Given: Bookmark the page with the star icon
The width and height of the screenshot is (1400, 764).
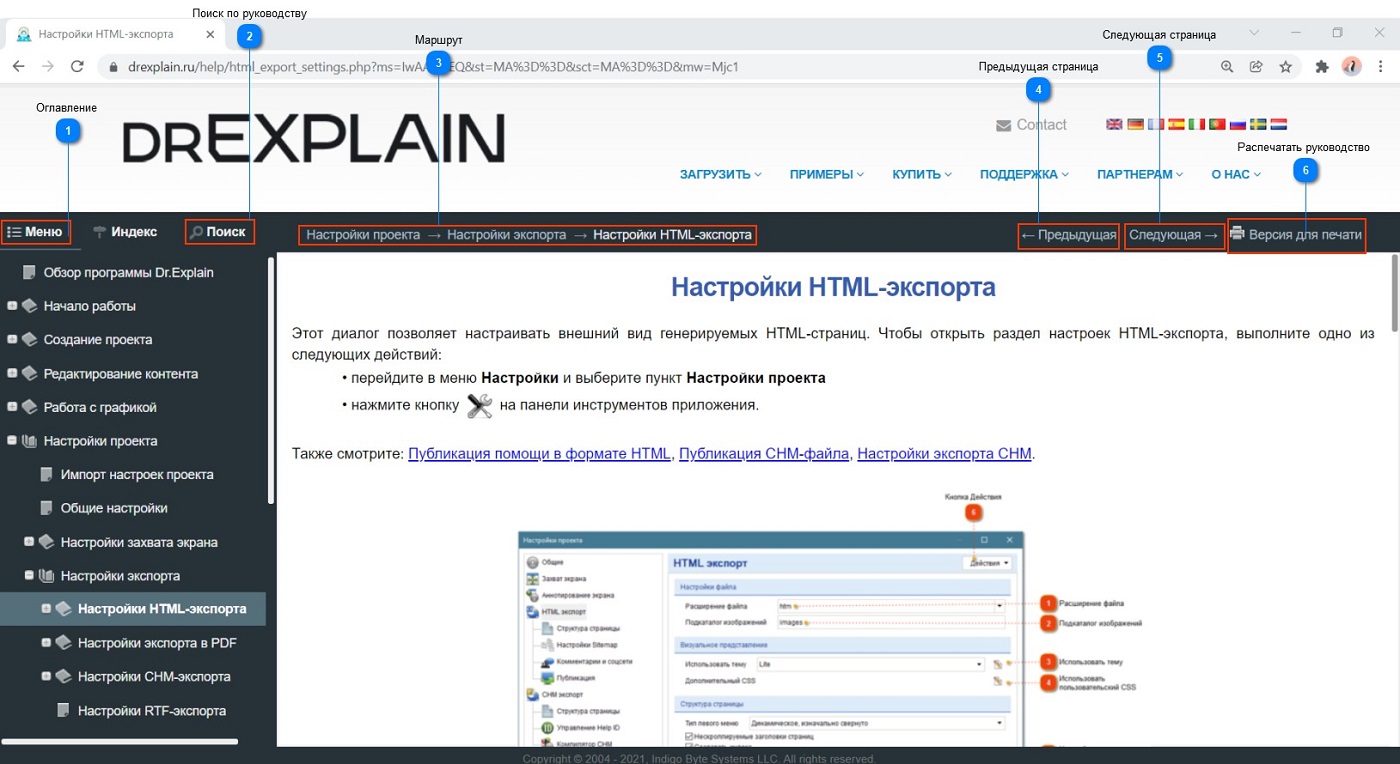Looking at the screenshot, I should point(1286,67).
